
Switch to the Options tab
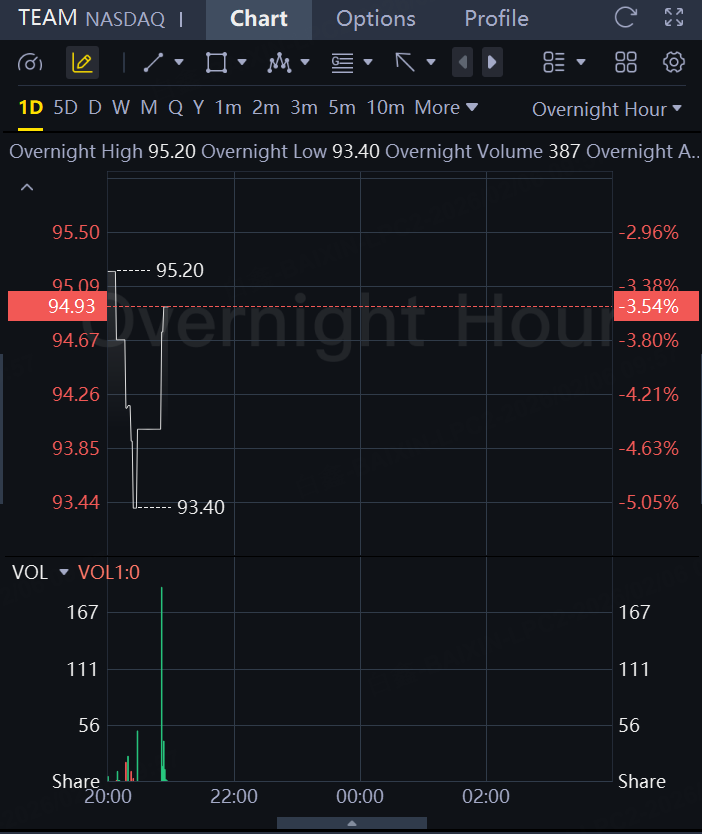[376, 19]
